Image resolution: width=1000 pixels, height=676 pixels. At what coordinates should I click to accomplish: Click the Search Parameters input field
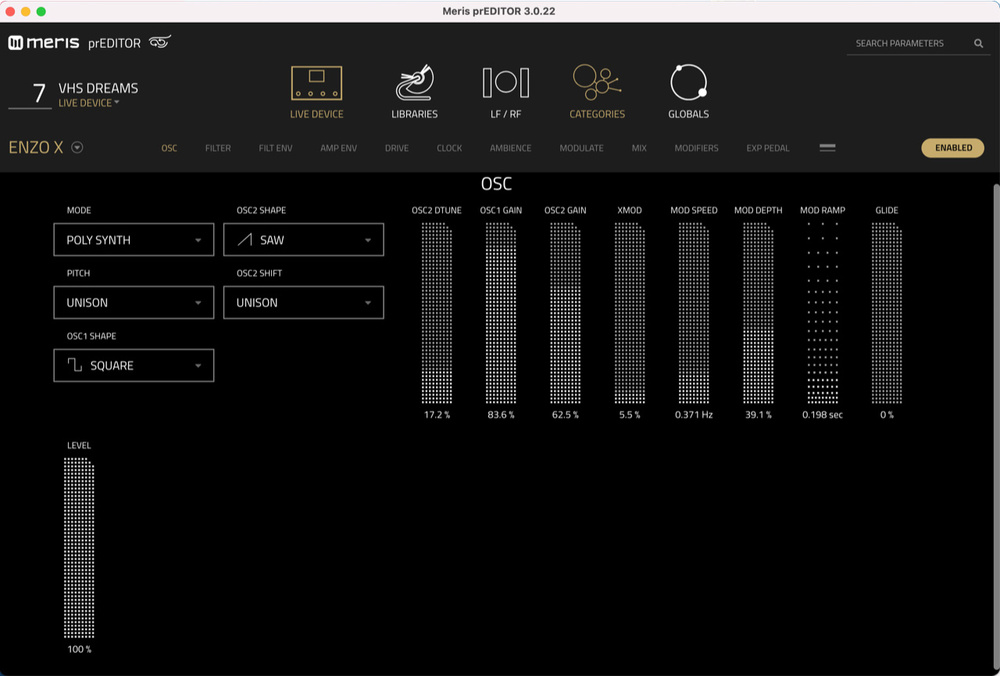(908, 44)
